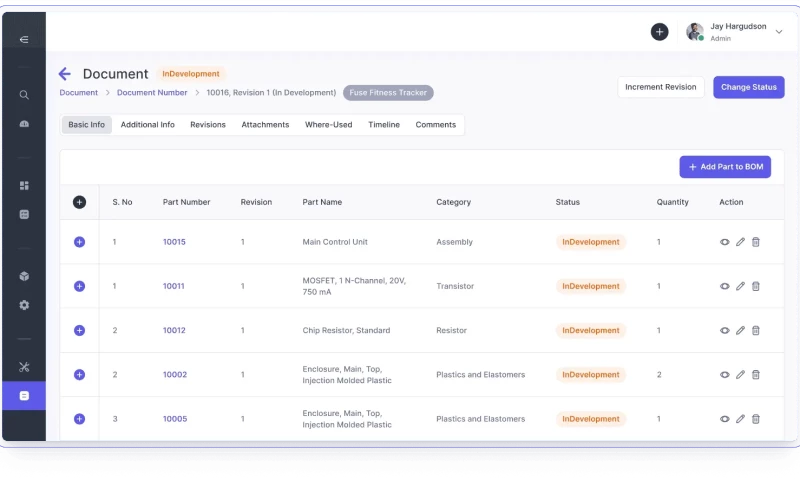Open part number 10011 link
The image size is (800, 480).
[x=173, y=286]
